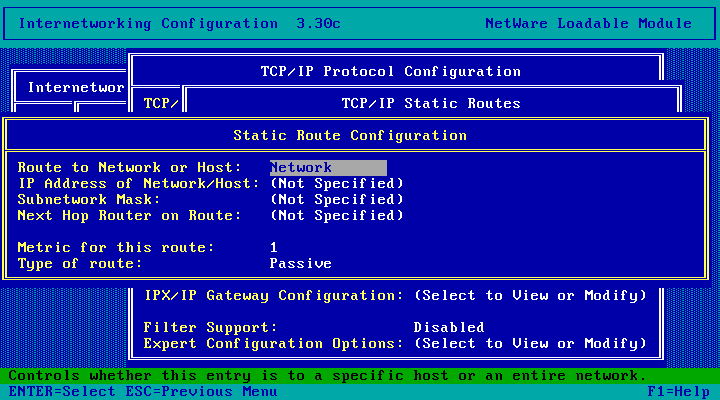Image resolution: width=720 pixels, height=400 pixels.
Task: Select the highlighted Network field value
Action: (x=328, y=168)
